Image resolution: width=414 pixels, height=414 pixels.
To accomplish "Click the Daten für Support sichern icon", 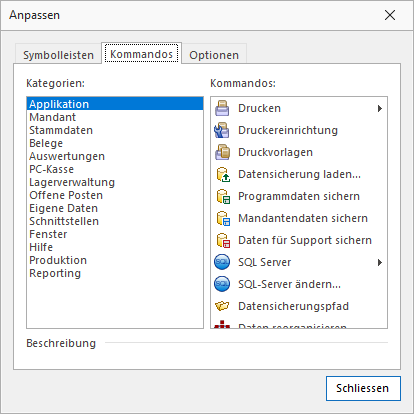I will [223, 240].
